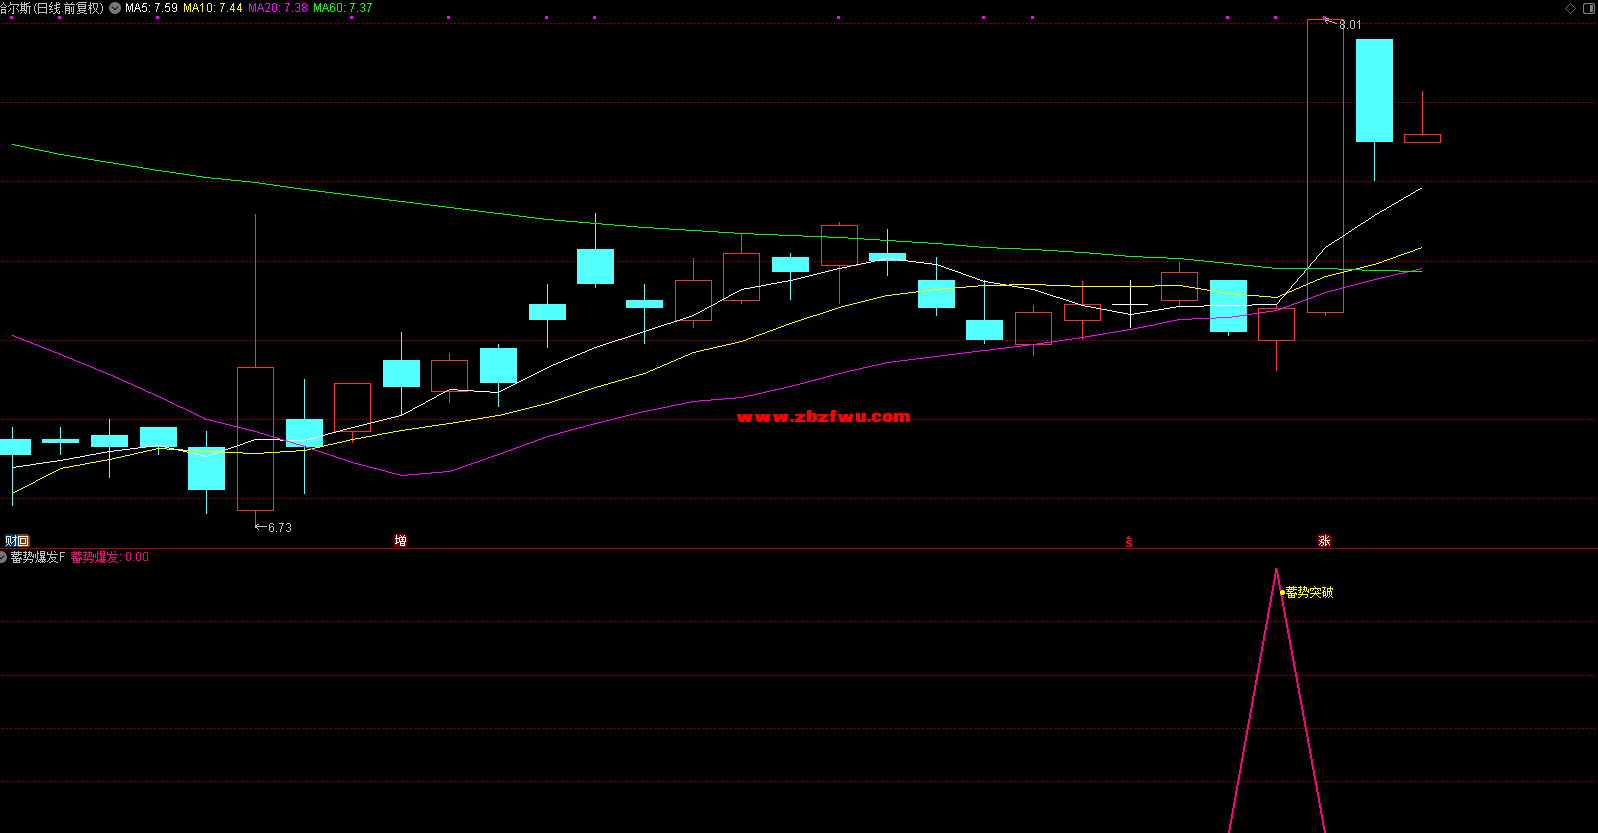Select the MA60: 7.37 legend label
This screenshot has height=833, width=1598.
coord(343,8)
